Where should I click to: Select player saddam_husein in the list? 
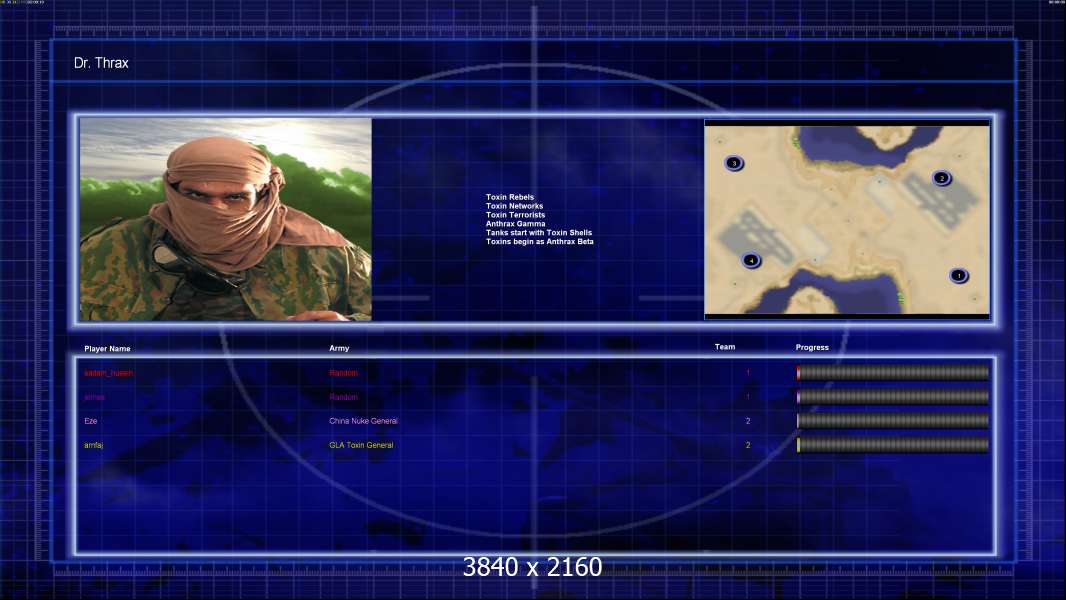[x=109, y=373]
